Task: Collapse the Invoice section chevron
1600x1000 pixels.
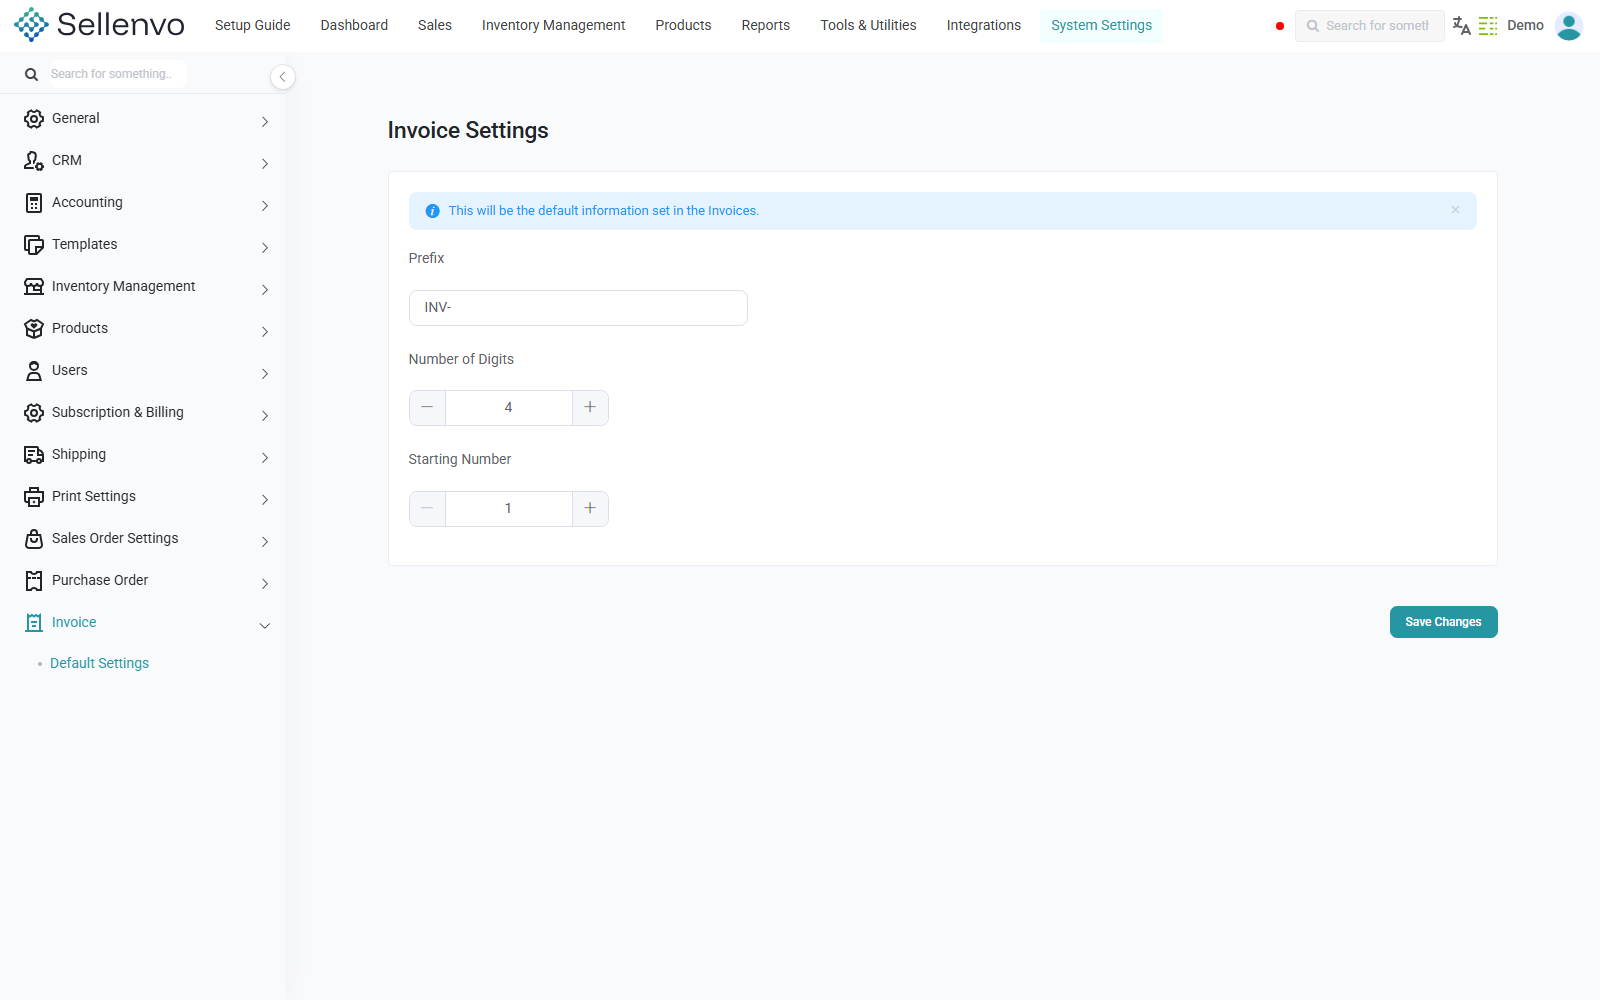Action: [265, 626]
